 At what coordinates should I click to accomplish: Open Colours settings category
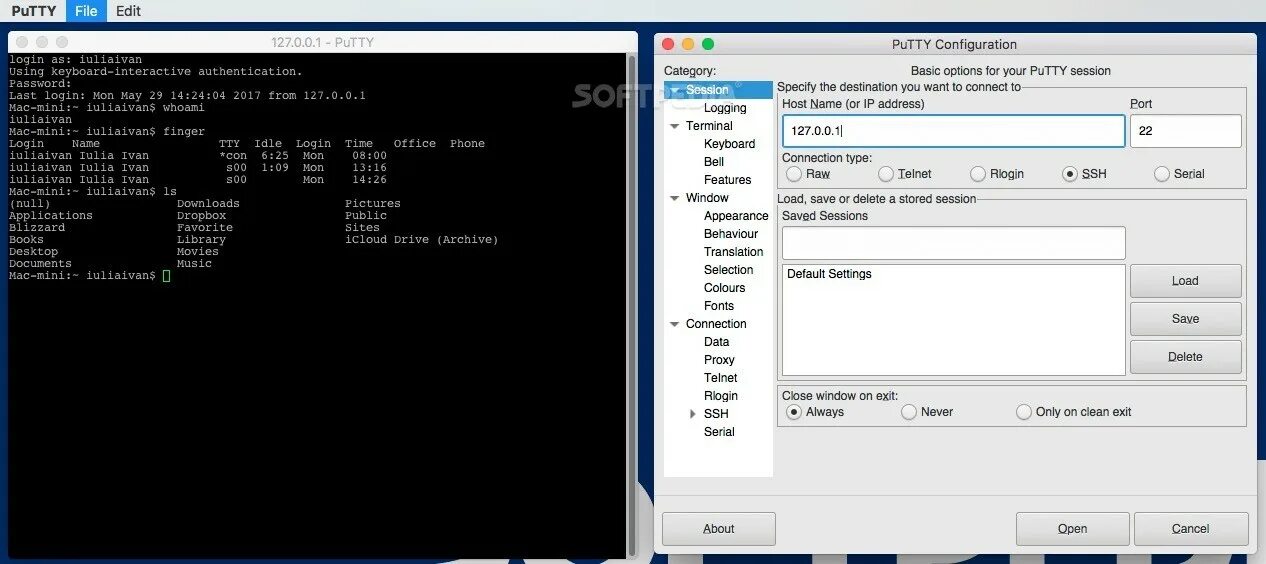pyautogui.click(x=724, y=288)
